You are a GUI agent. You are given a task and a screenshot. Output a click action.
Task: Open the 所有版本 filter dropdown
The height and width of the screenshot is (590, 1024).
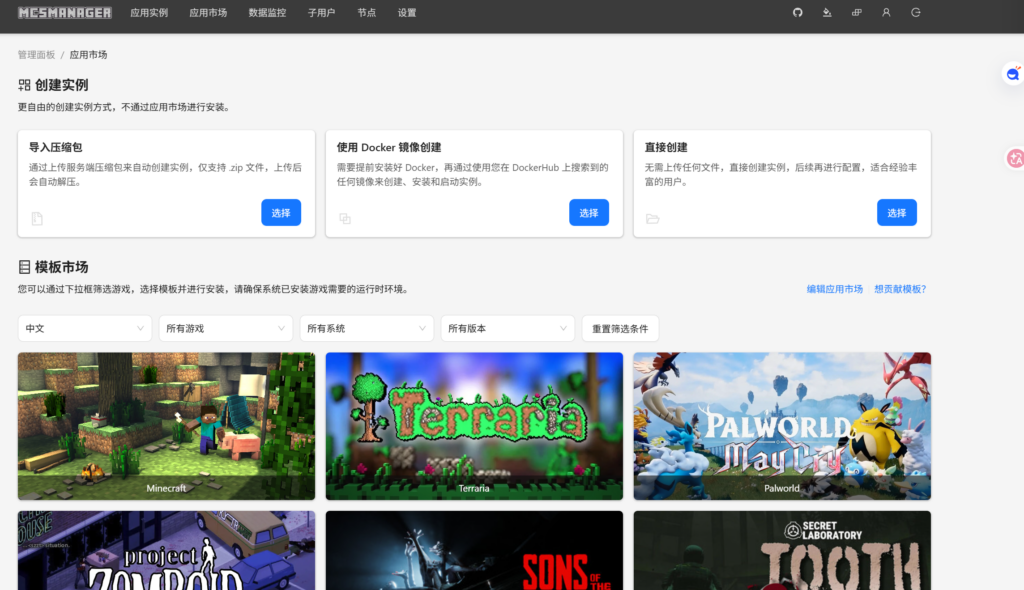(x=508, y=328)
